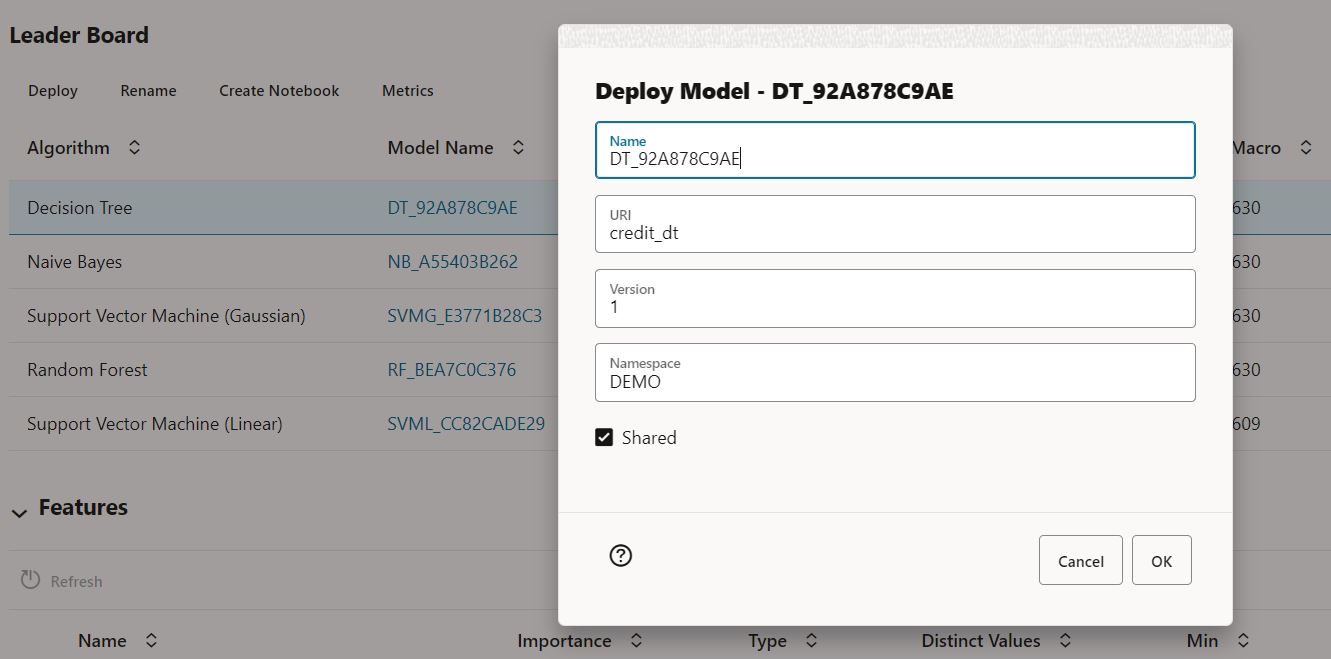
Task: Sort features by Type arrows
Action: pyautogui.click(x=811, y=641)
